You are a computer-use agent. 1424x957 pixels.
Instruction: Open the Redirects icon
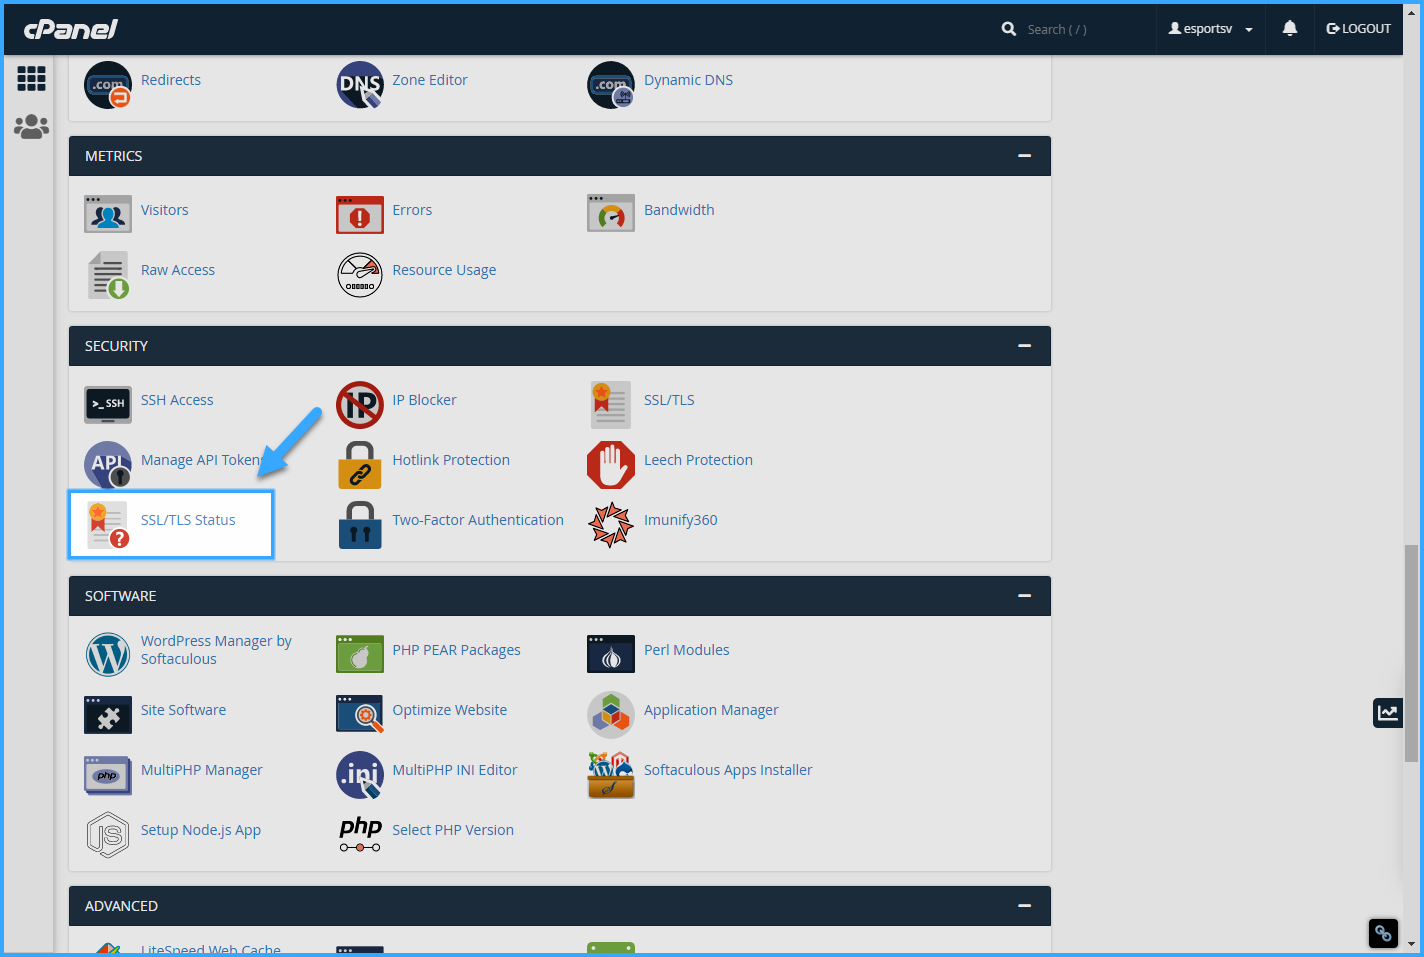click(108, 85)
